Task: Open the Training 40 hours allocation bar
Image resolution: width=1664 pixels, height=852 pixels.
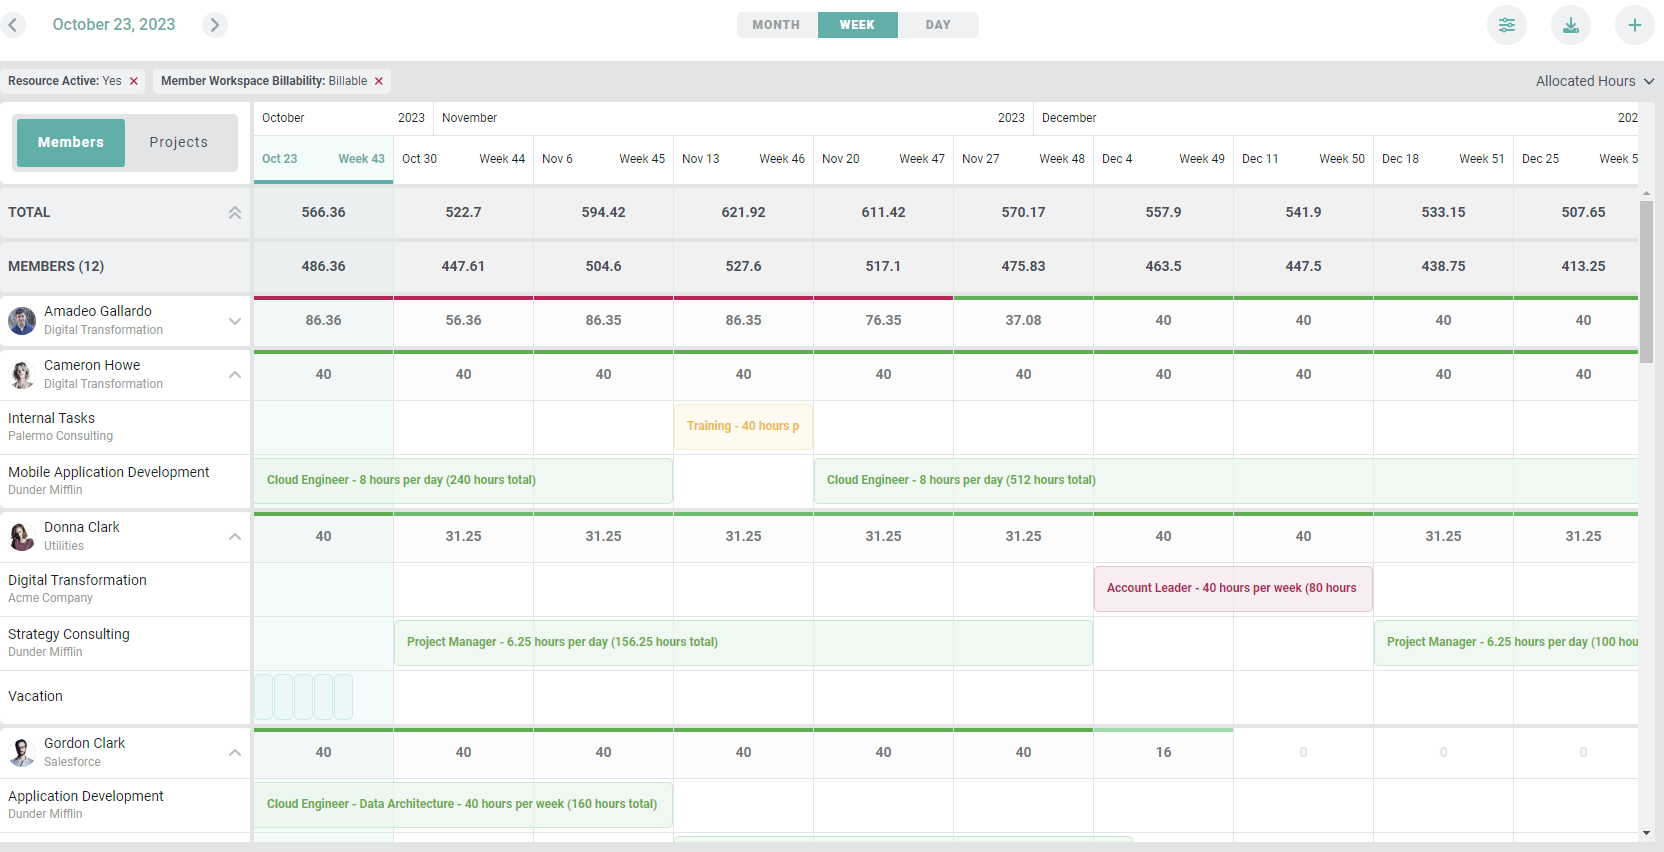Action: (743, 426)
